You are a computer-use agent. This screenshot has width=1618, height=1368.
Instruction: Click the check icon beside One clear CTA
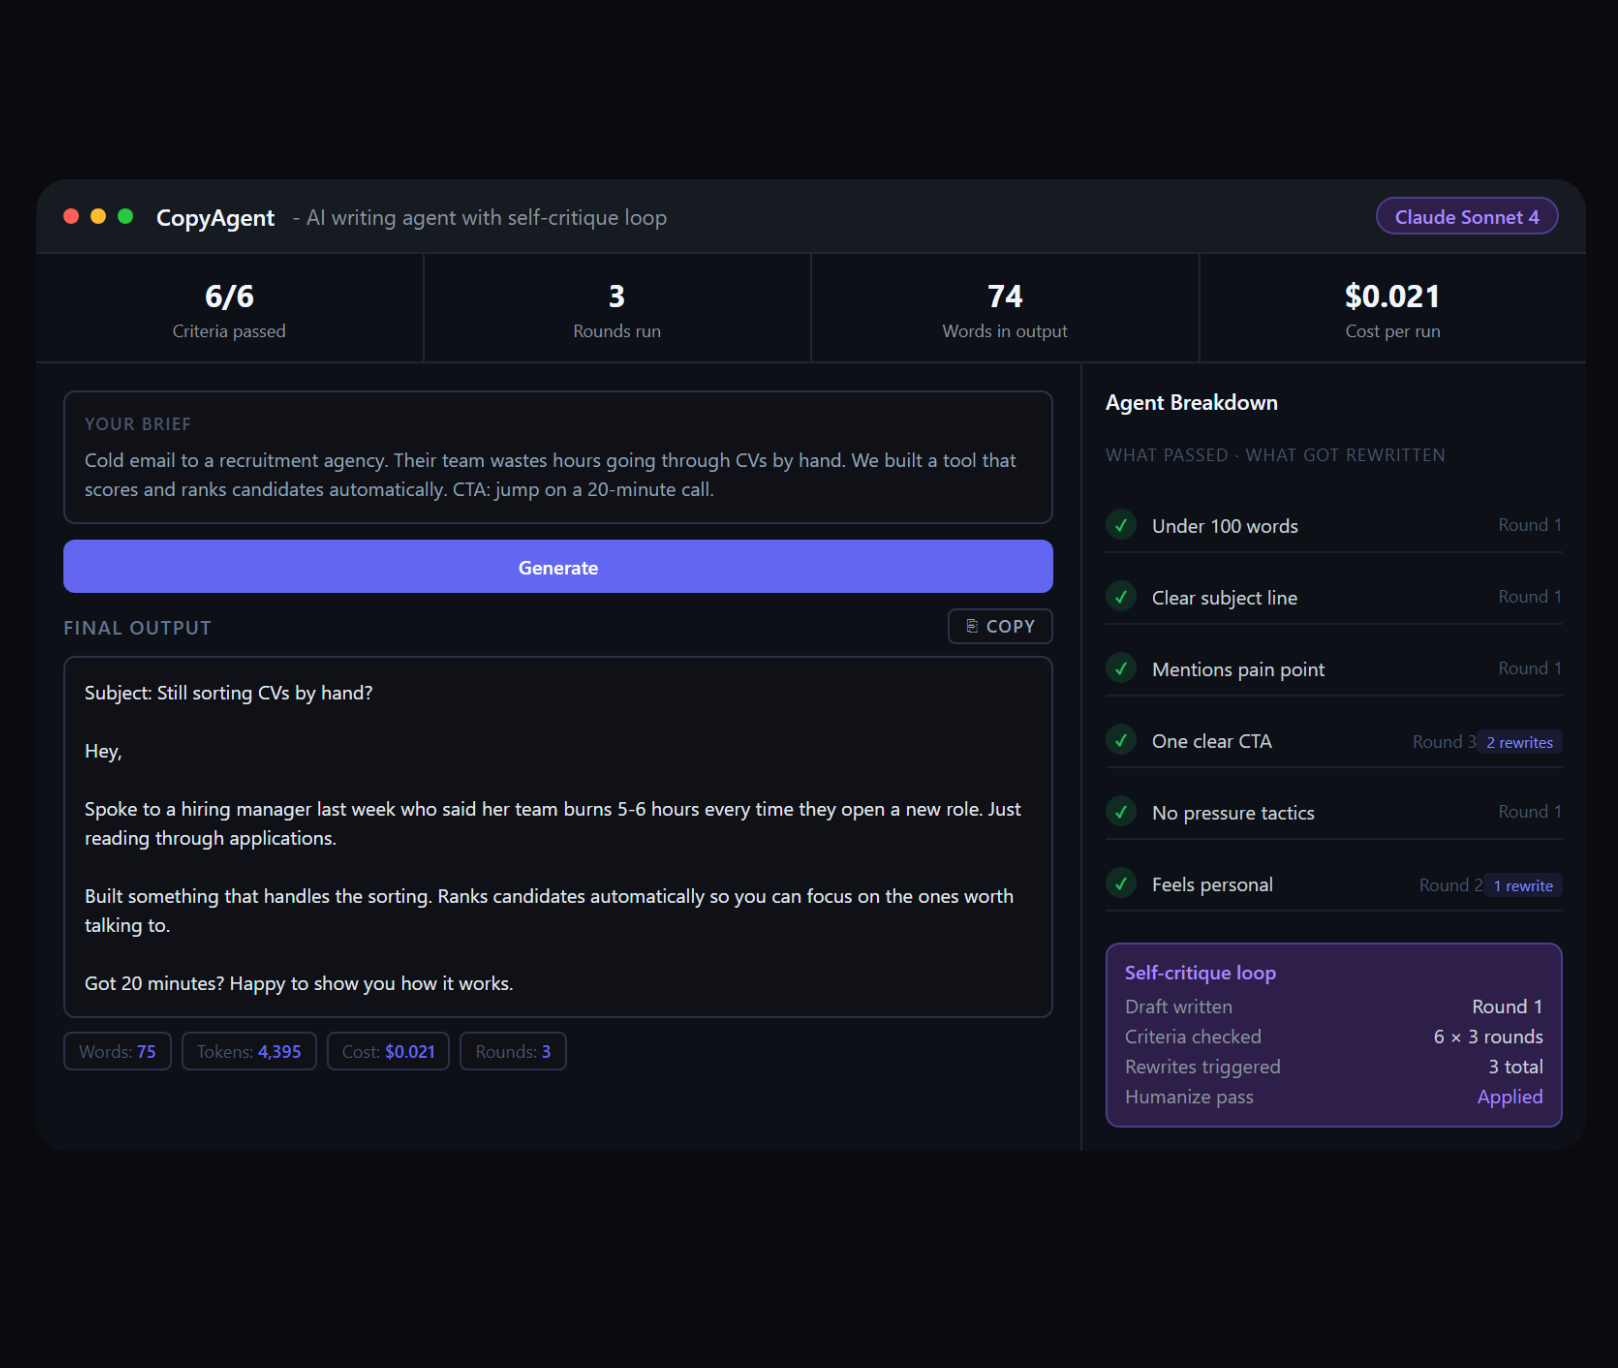point(1121,740)
